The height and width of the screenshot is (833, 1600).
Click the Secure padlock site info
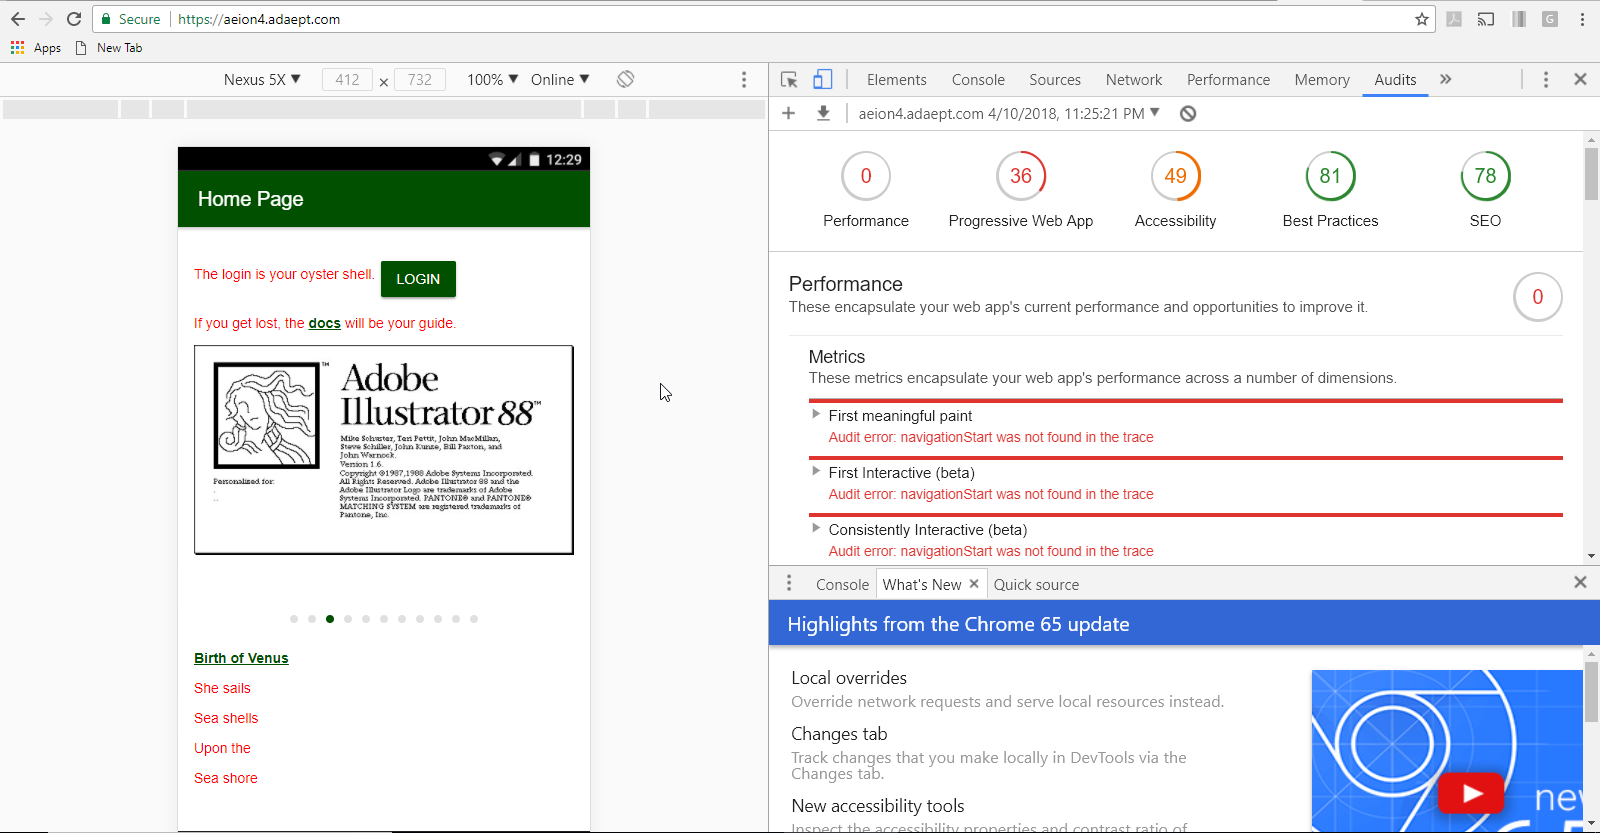tap(130, 19)
